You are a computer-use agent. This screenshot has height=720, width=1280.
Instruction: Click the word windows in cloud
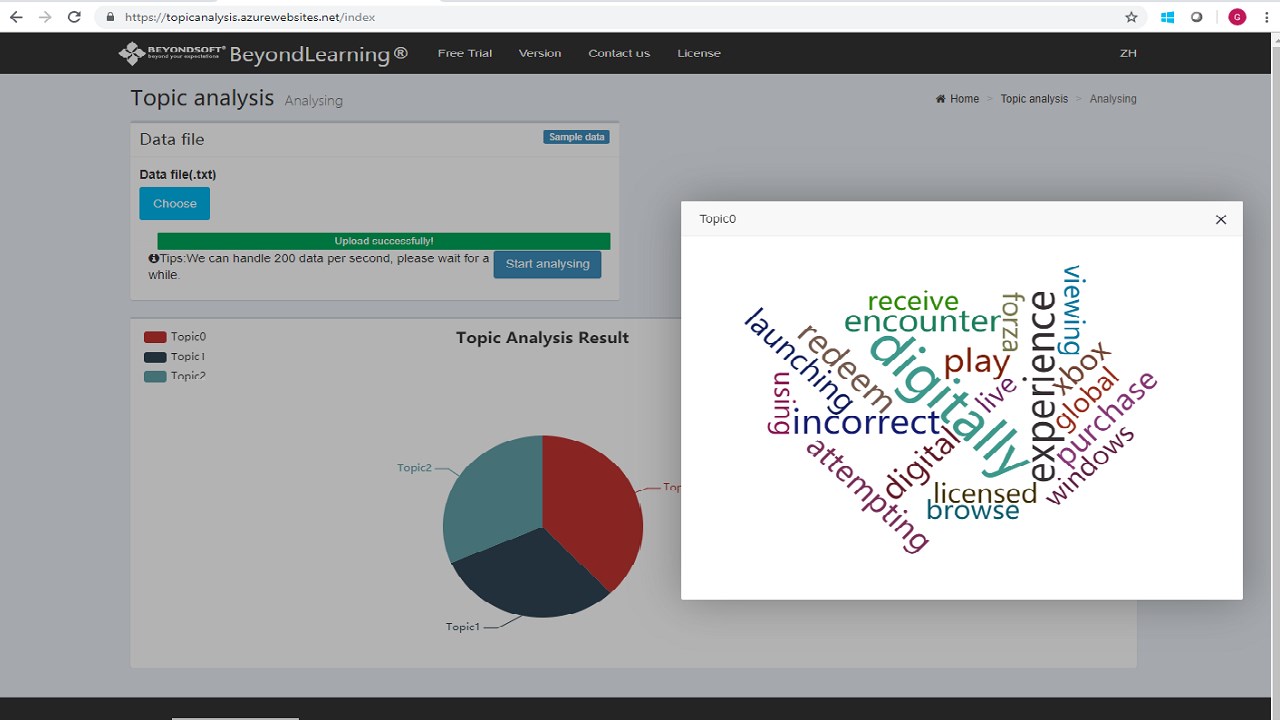coord(1090,466)
